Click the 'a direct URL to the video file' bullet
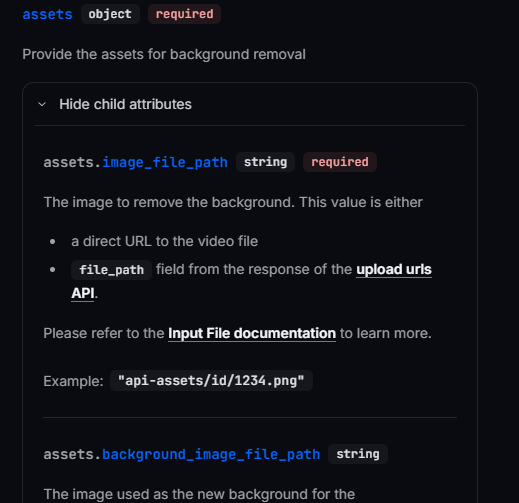 point(165,241)
